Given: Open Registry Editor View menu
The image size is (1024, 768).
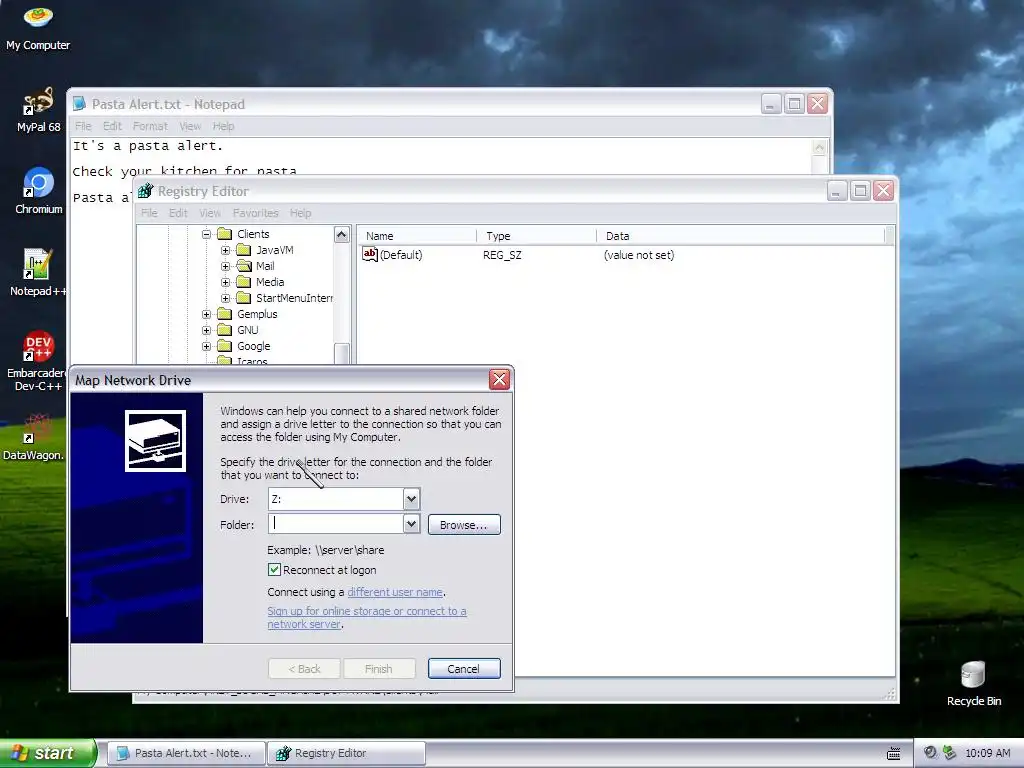Looking at the screenshot, I should pos(210,213).
